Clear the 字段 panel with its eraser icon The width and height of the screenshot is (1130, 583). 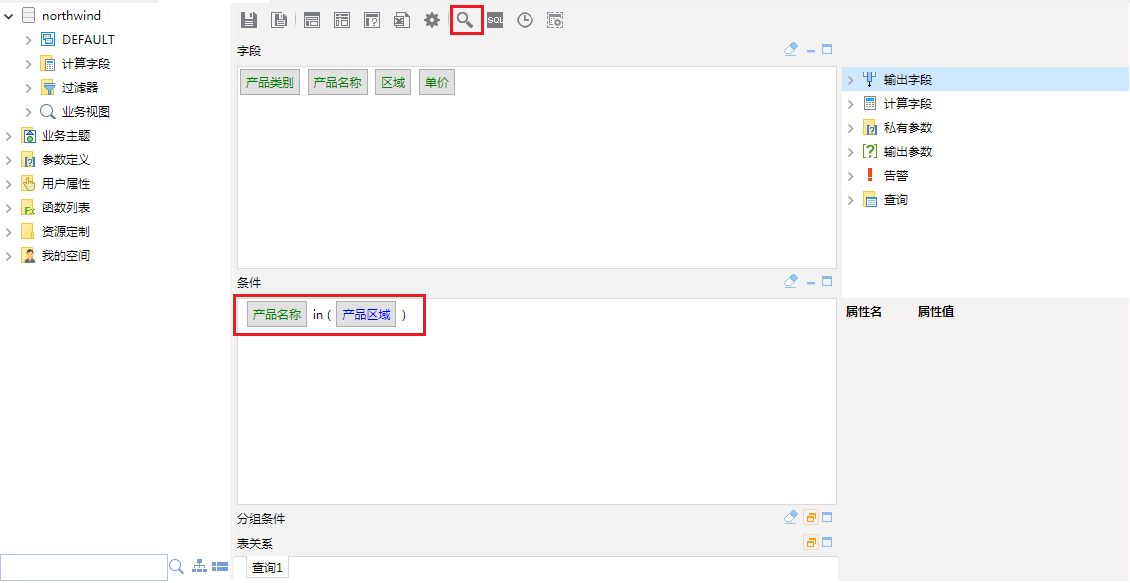pyautogui.click(x=791, y=49)
